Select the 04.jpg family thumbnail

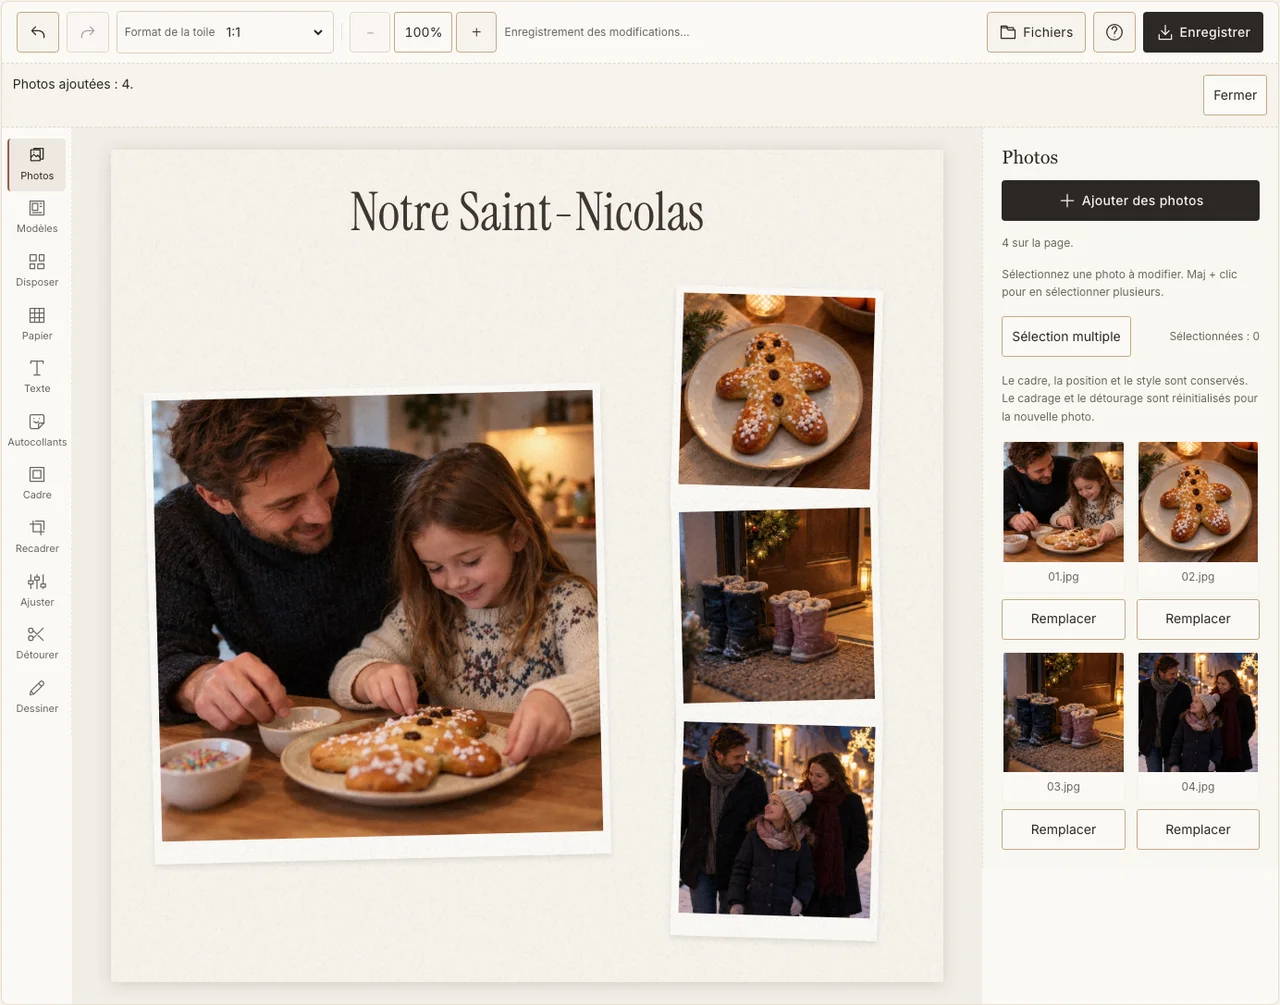point(1198,712)
